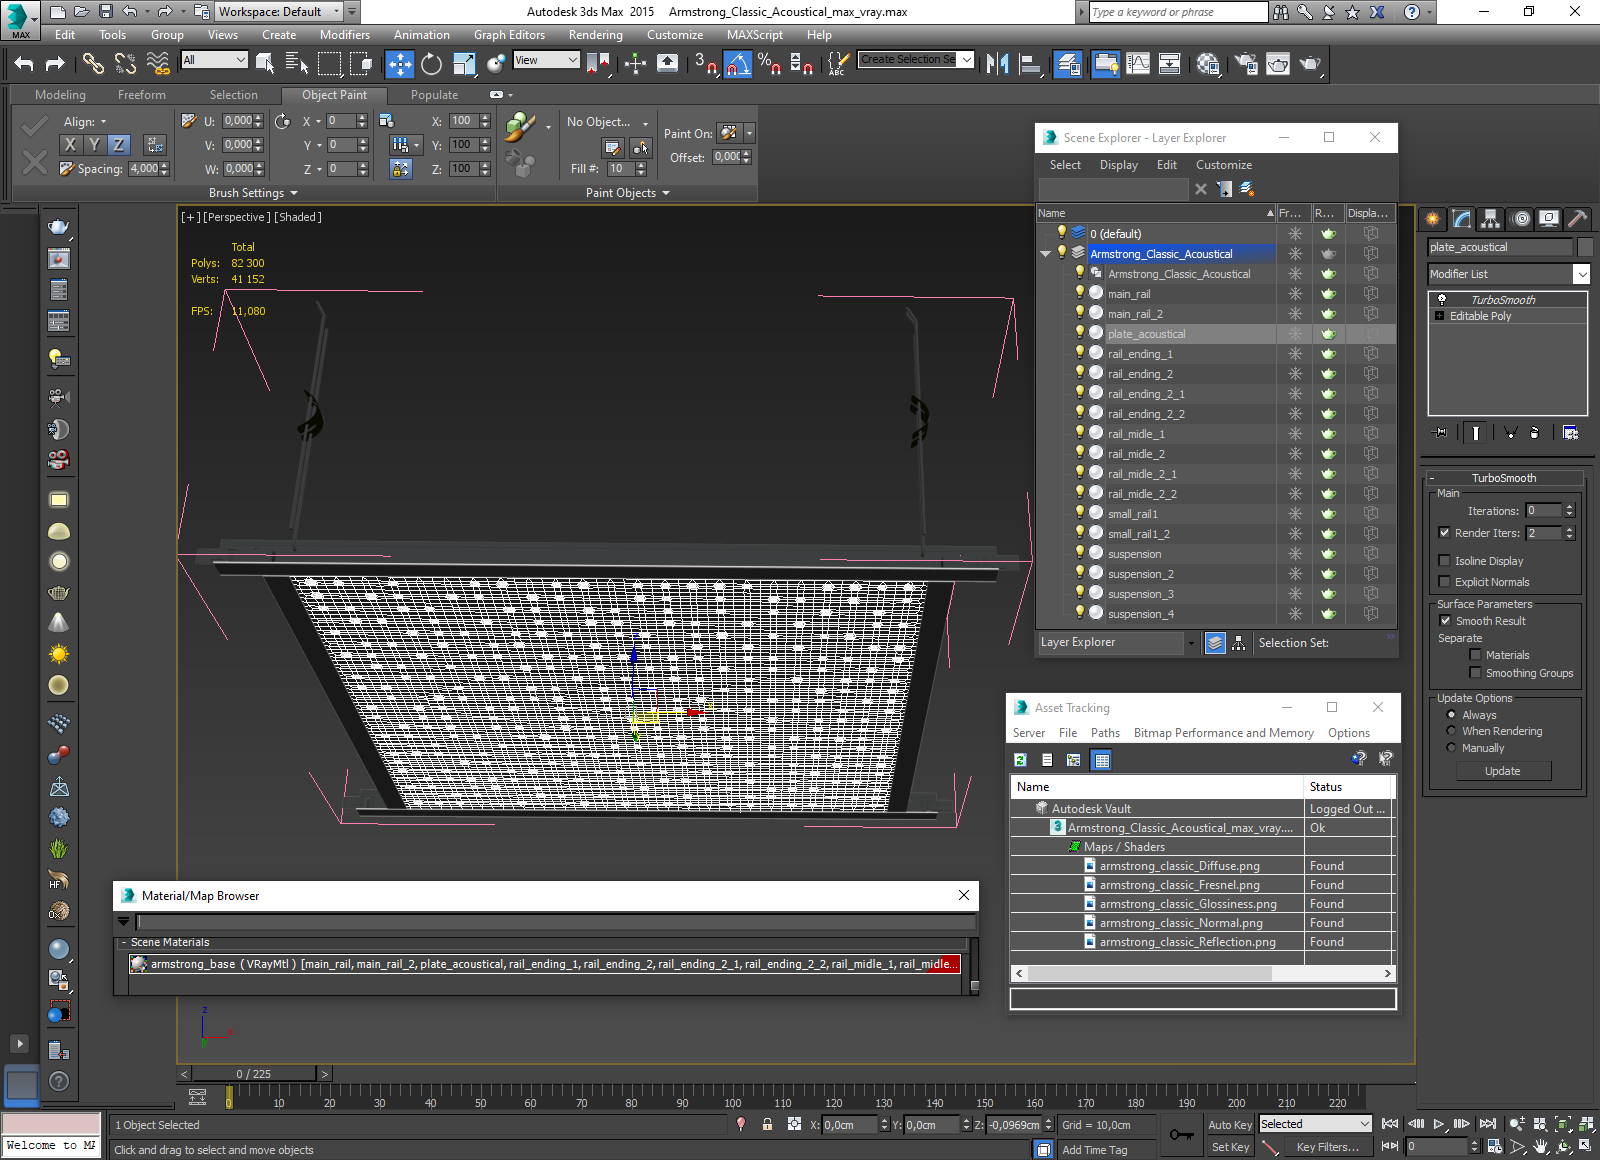The width and height of the screenshot is (1600, 1160).
Task: Open the Create command panel tab
Action: coord(1433,218)
